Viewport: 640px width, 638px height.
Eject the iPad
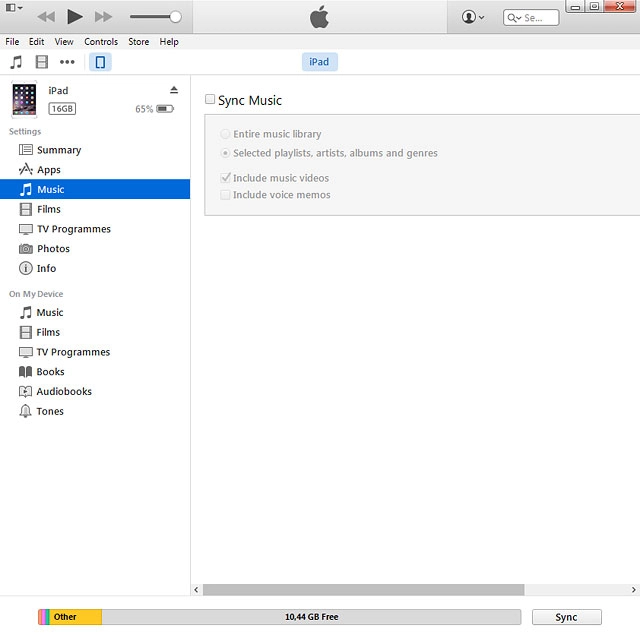click(x=174, y=90)
